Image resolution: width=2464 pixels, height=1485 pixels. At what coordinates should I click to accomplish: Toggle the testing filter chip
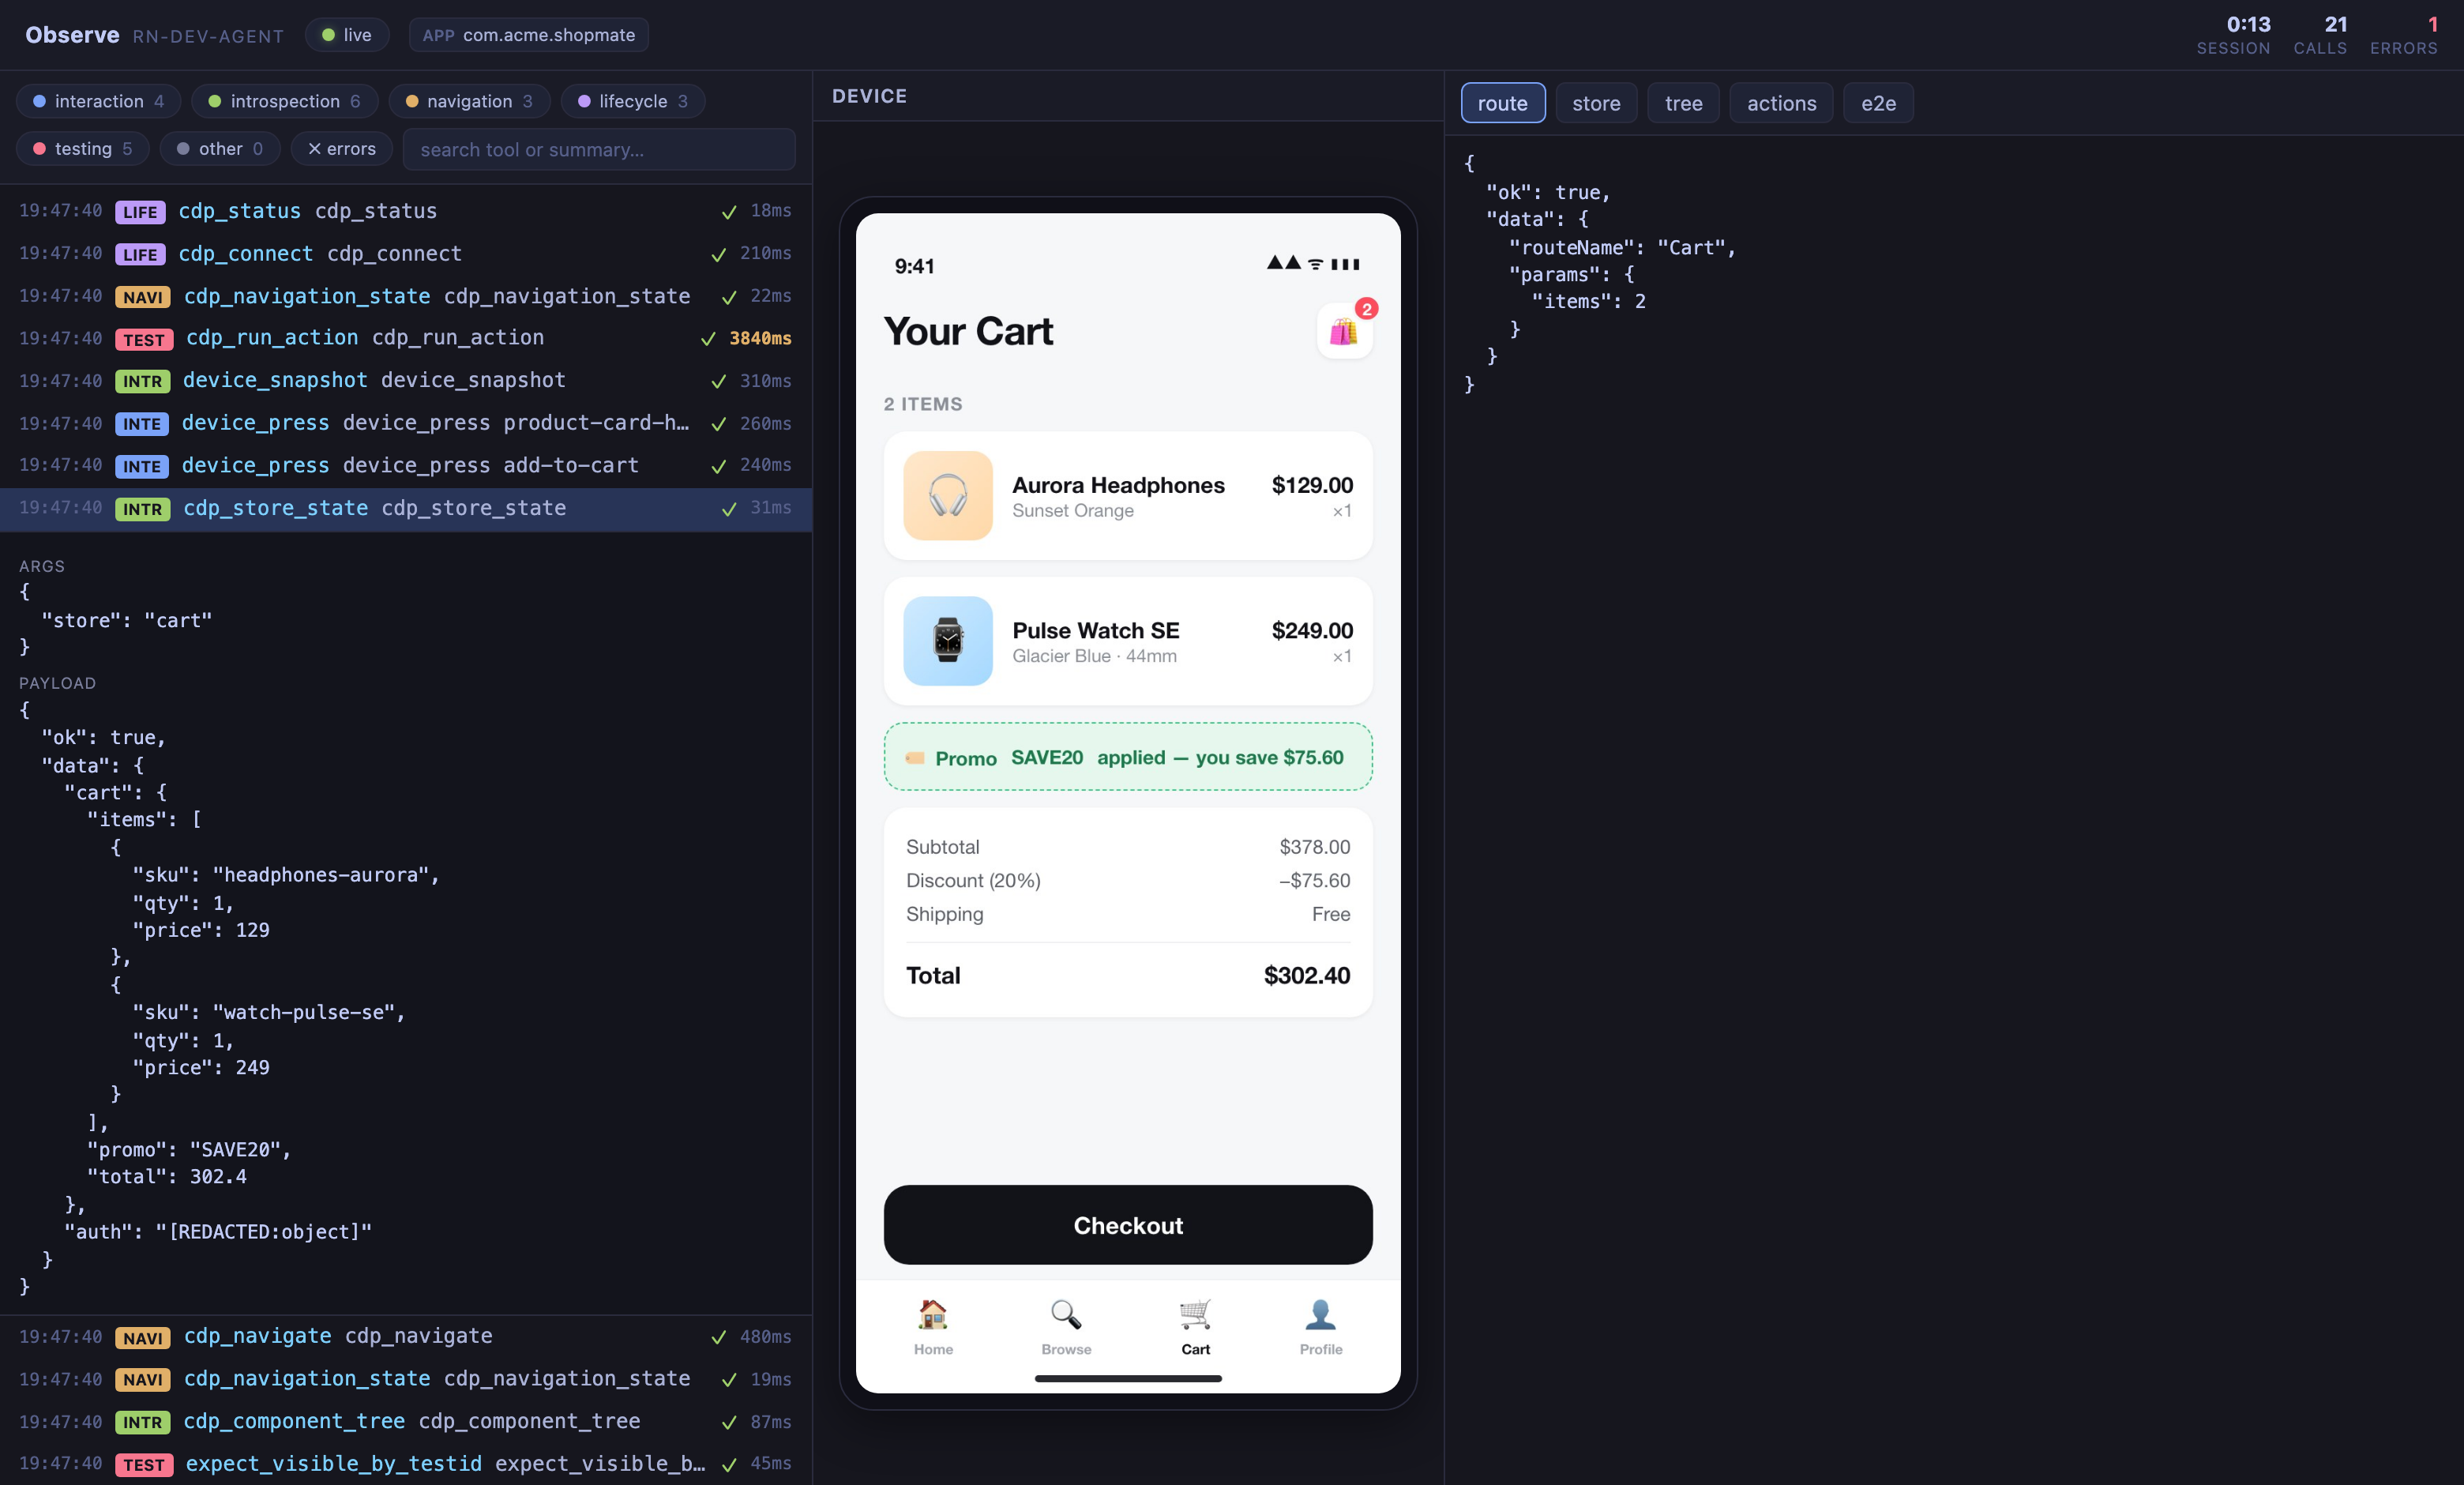[x=83, y=148]
